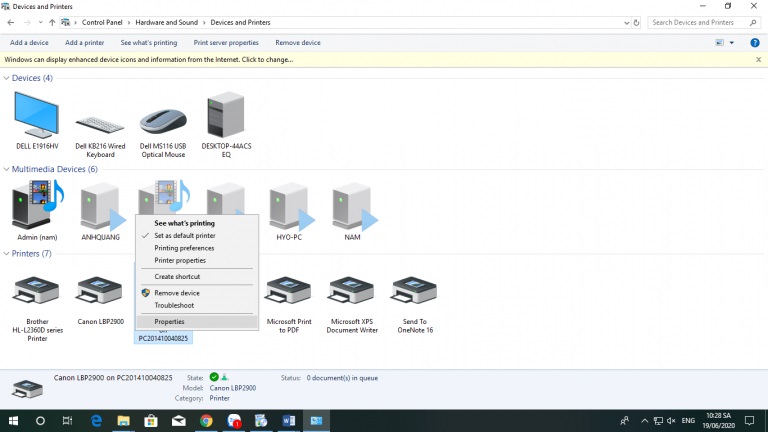Close the yellow information bar
Image resolution: width=768 pixels, height=432 pixels.
(x=758, y=60)
